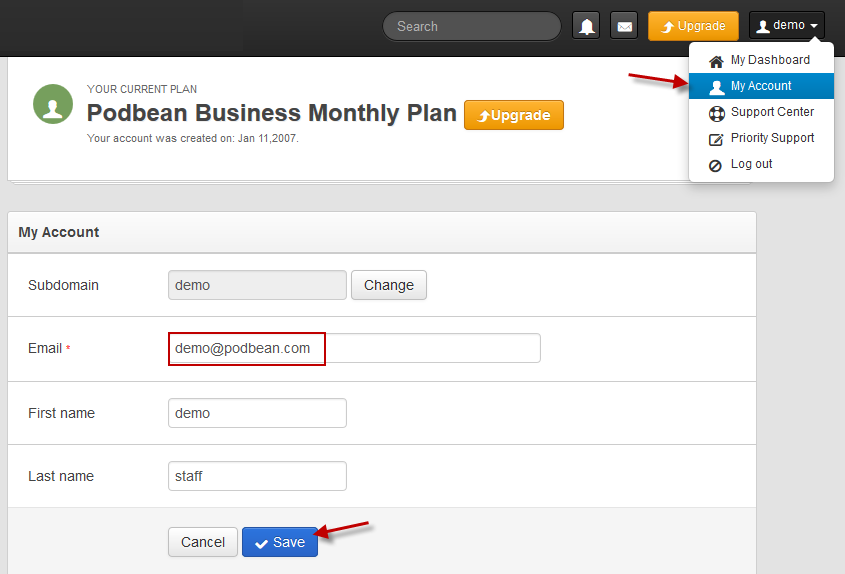Click into the First name field

point(257,413)
